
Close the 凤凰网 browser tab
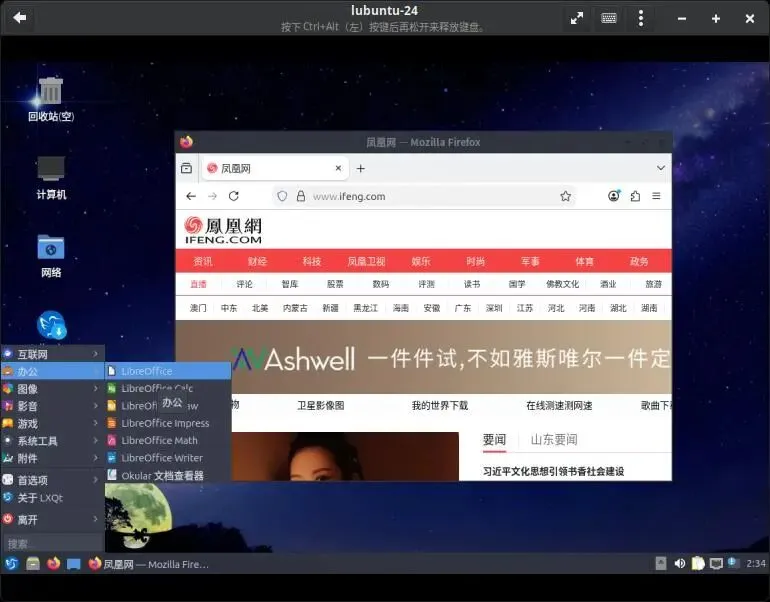[x=338, y=168]
